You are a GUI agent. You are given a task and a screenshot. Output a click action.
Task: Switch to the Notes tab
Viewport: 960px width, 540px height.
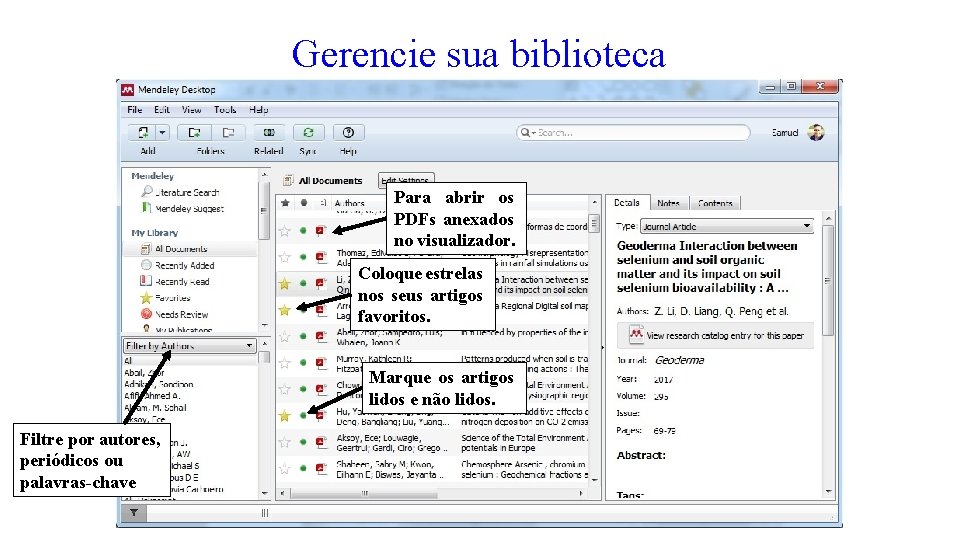click(x=669, y=203)
